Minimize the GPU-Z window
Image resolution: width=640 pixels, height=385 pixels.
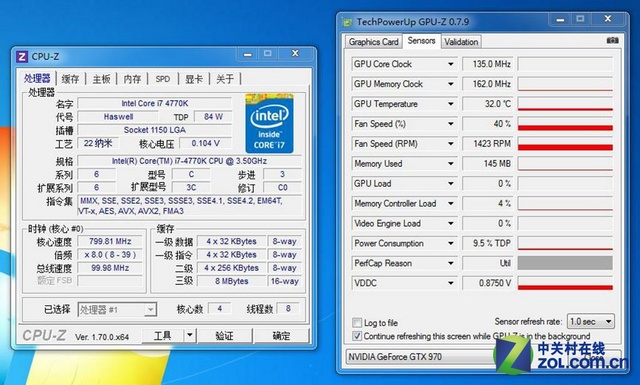click(x=560, y=19)
